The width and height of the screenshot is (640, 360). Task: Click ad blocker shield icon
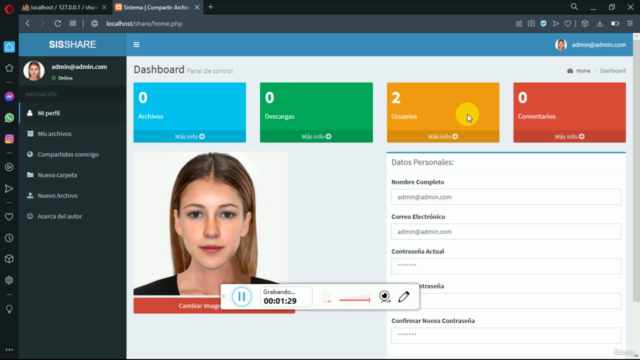[543, 24]
